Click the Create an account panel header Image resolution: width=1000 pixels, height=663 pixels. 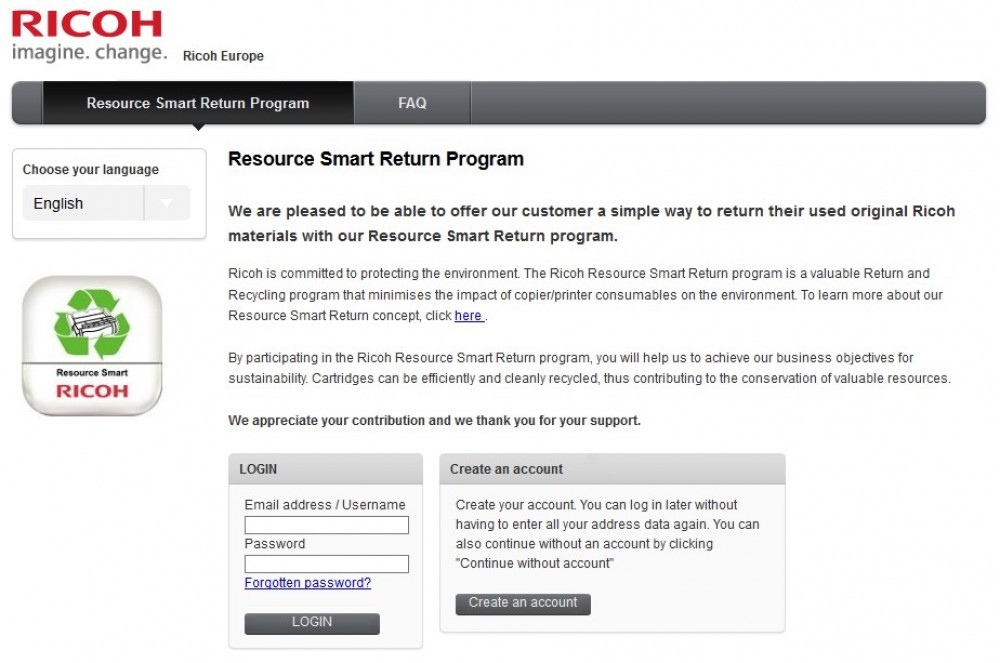tap(612, 469)
